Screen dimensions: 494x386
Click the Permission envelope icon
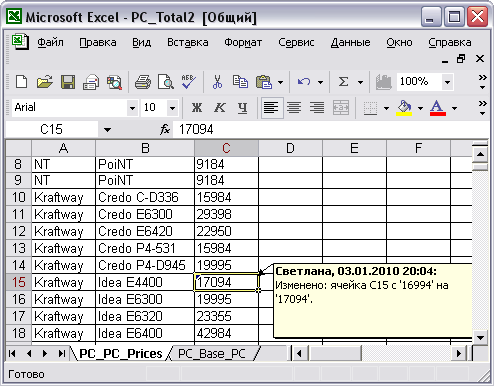click(x=91, y=82)
